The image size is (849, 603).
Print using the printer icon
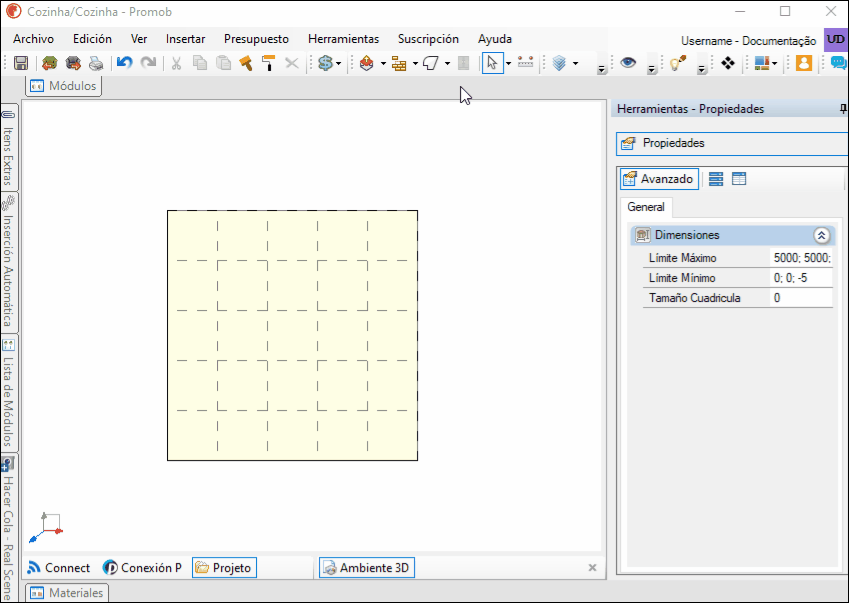96,63
